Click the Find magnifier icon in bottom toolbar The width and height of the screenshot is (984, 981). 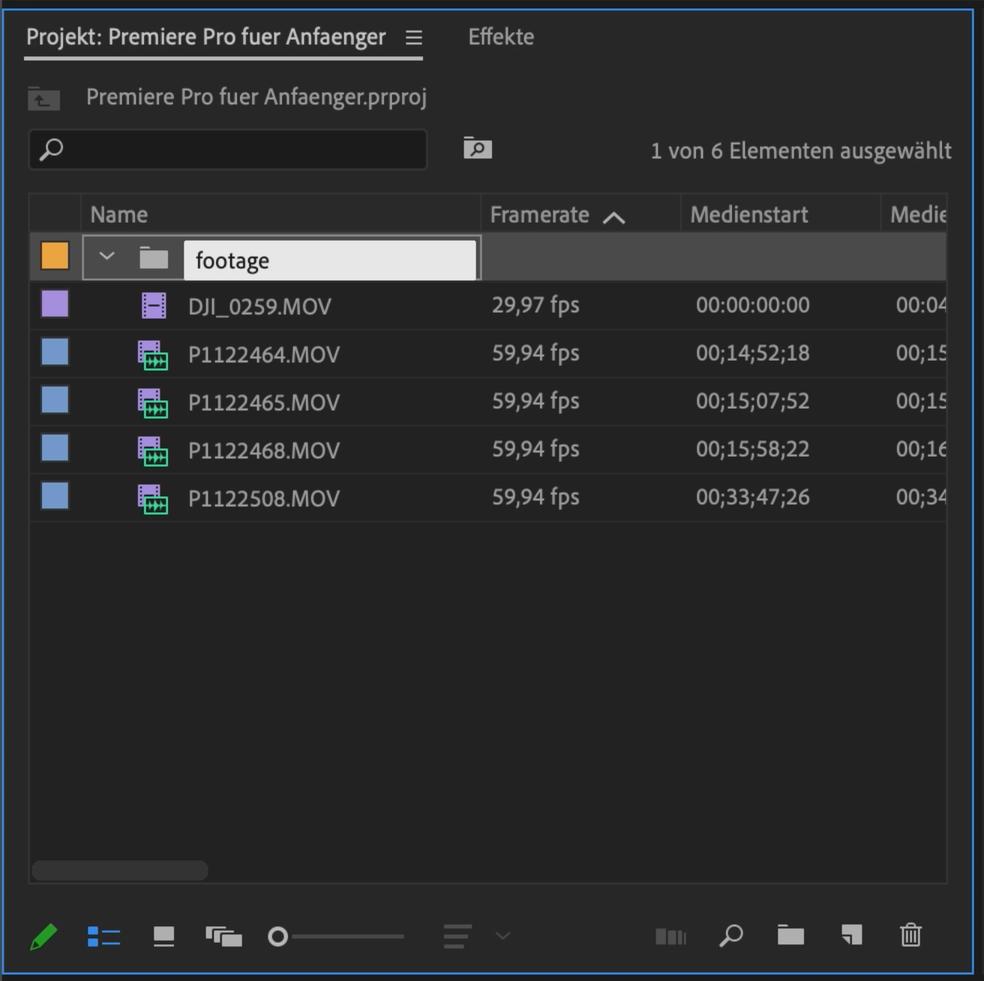pos(731,936)
